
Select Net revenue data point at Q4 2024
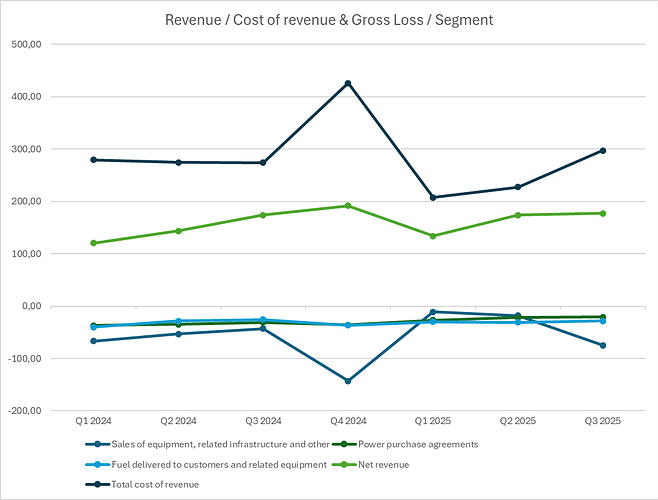tap(348, 206)
